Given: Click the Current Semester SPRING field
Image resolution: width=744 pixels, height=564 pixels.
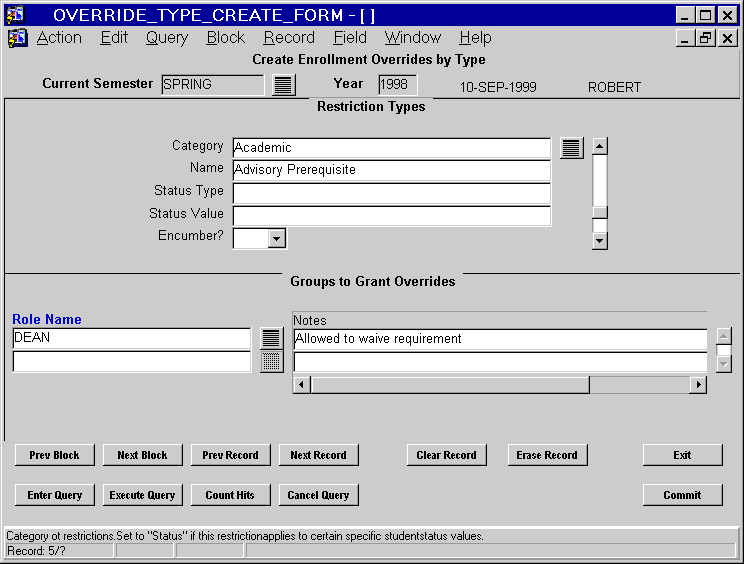Looking at the screenshot, I should pos(213,85).
